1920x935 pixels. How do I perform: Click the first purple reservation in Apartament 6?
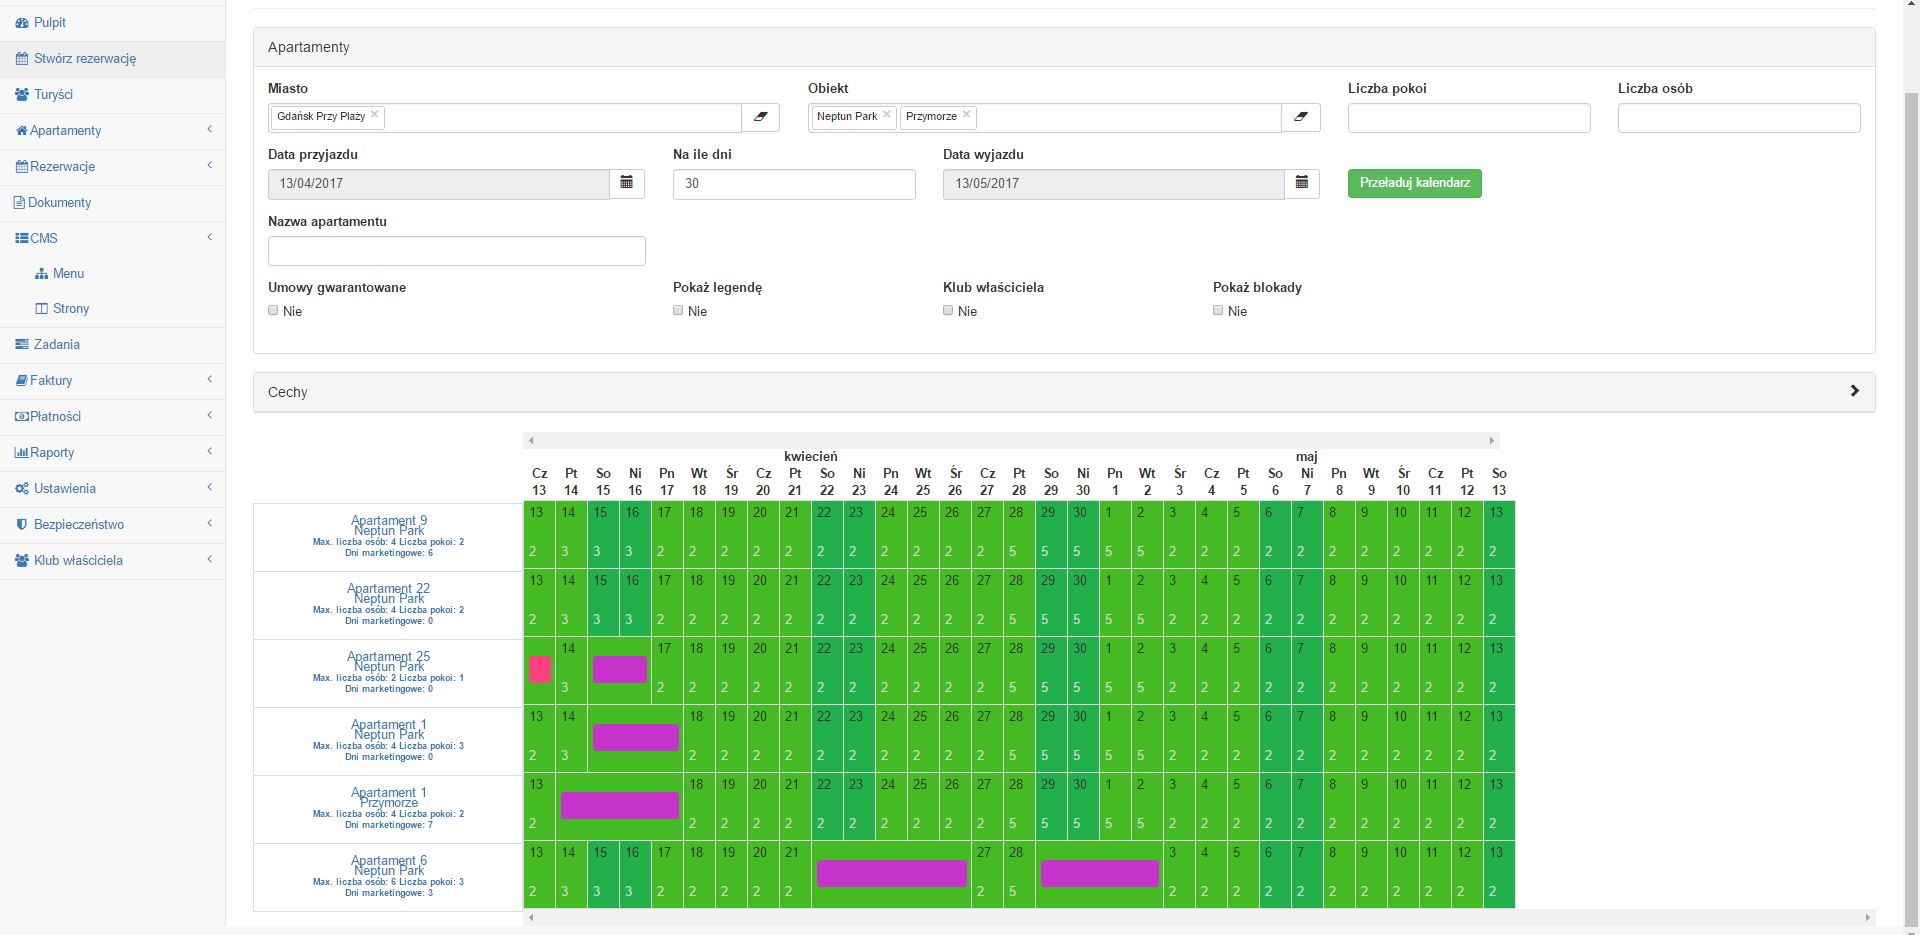tap(892, 873)
